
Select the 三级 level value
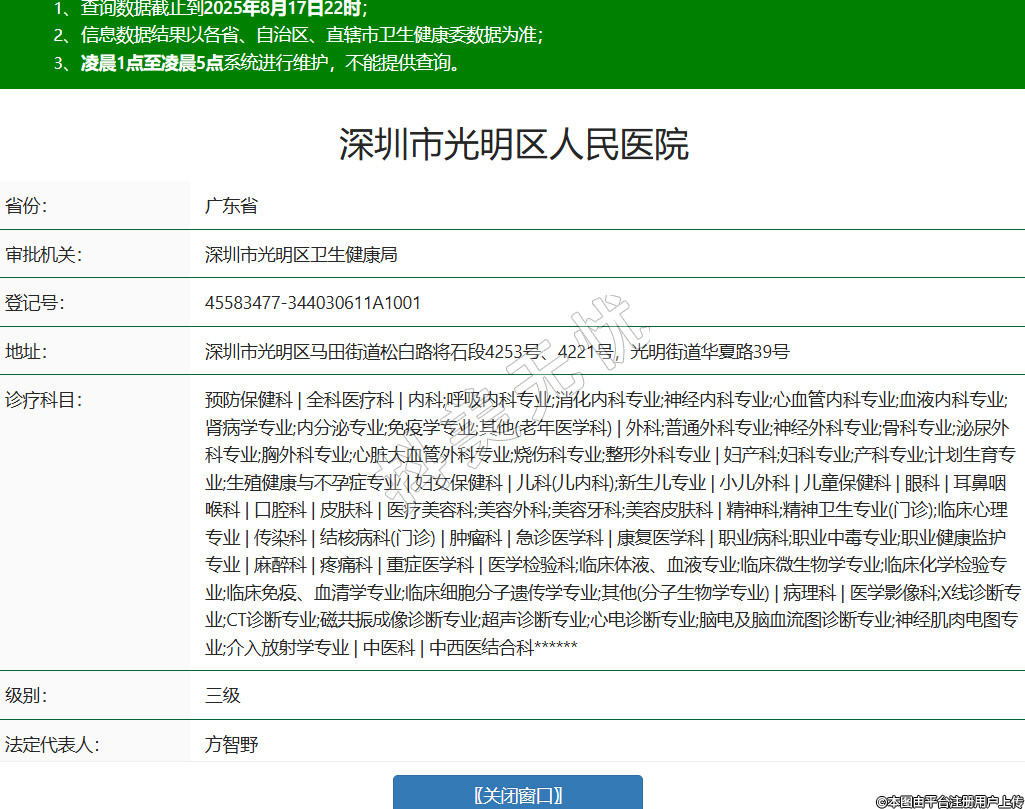click(x=223, y=696)
